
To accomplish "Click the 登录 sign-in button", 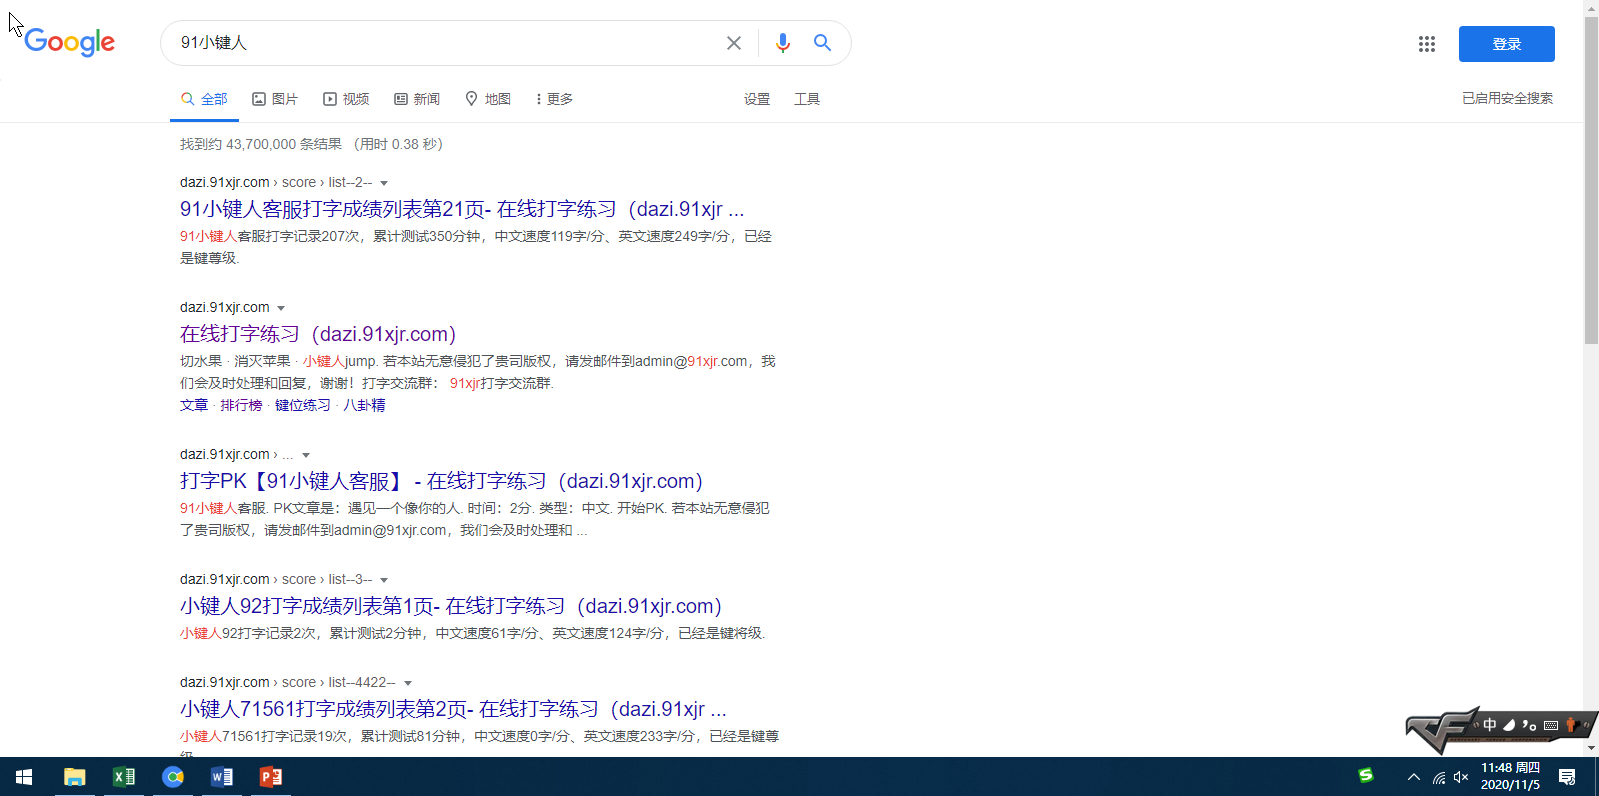I will 1506,44.
